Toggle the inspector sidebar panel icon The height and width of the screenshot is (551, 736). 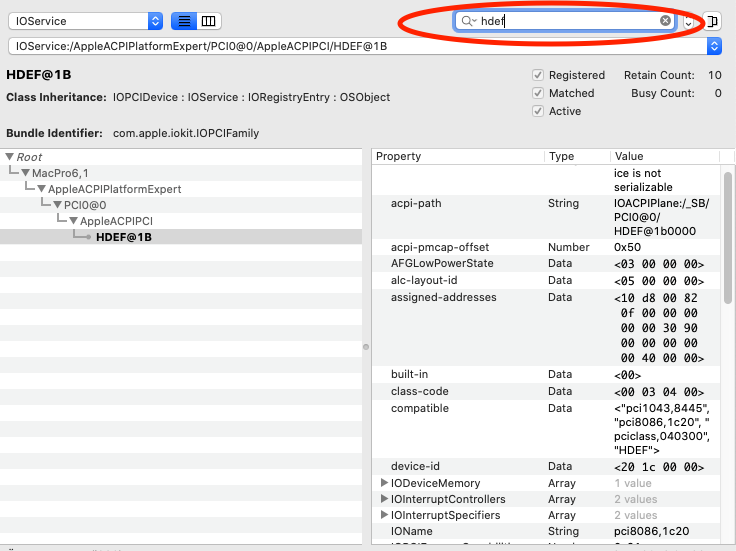pyautogui.click(x=712, y=21)
